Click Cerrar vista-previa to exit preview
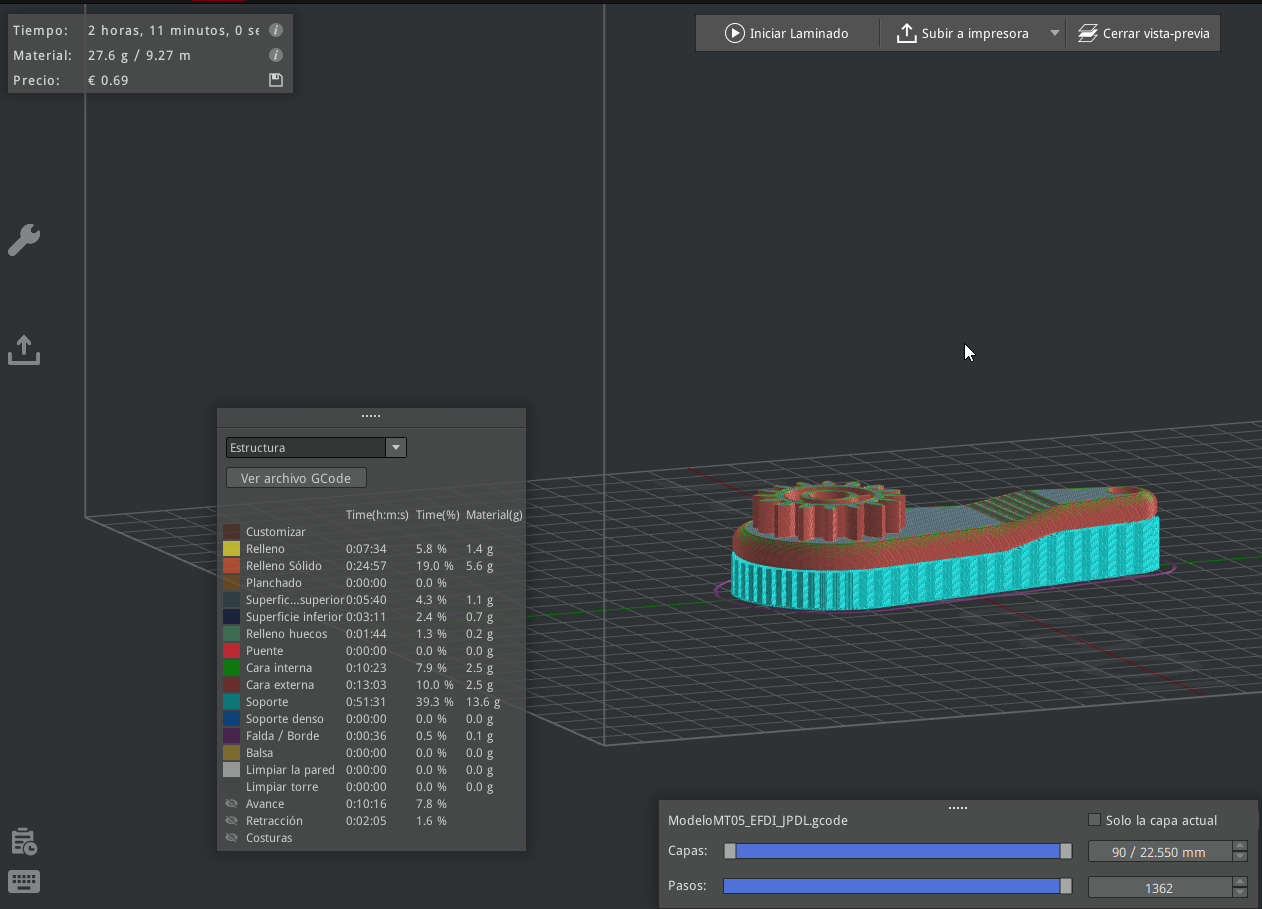The height and width of the screenshot is (909, 1262). coord(1144,33)
